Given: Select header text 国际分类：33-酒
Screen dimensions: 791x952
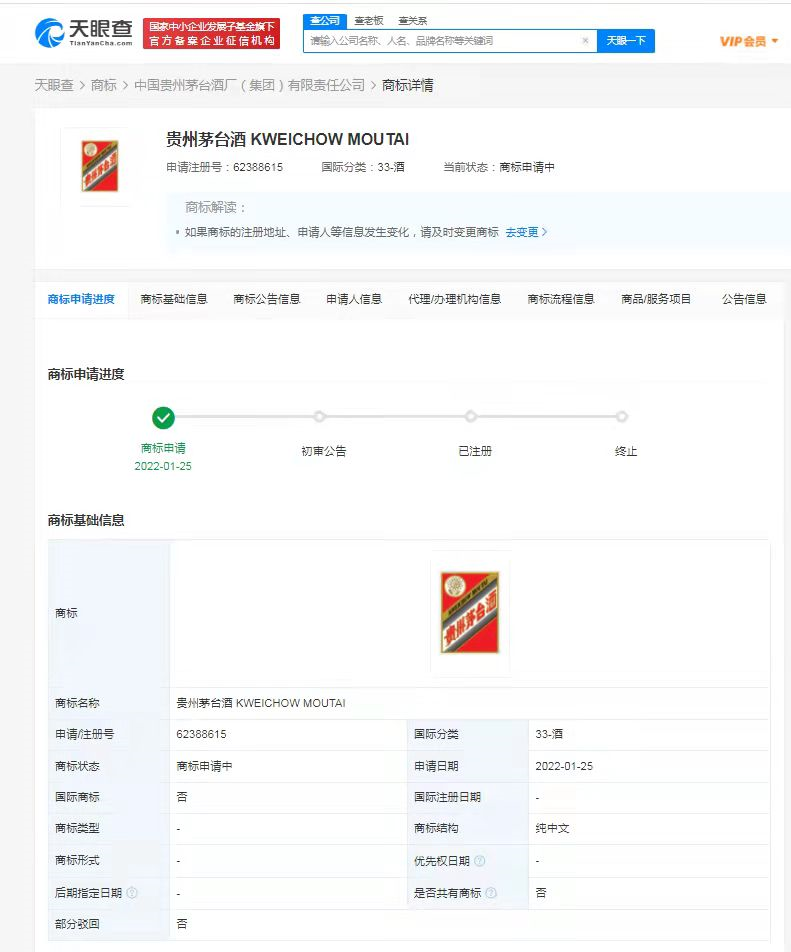Looking at the screenshot, I should point(363,168).
